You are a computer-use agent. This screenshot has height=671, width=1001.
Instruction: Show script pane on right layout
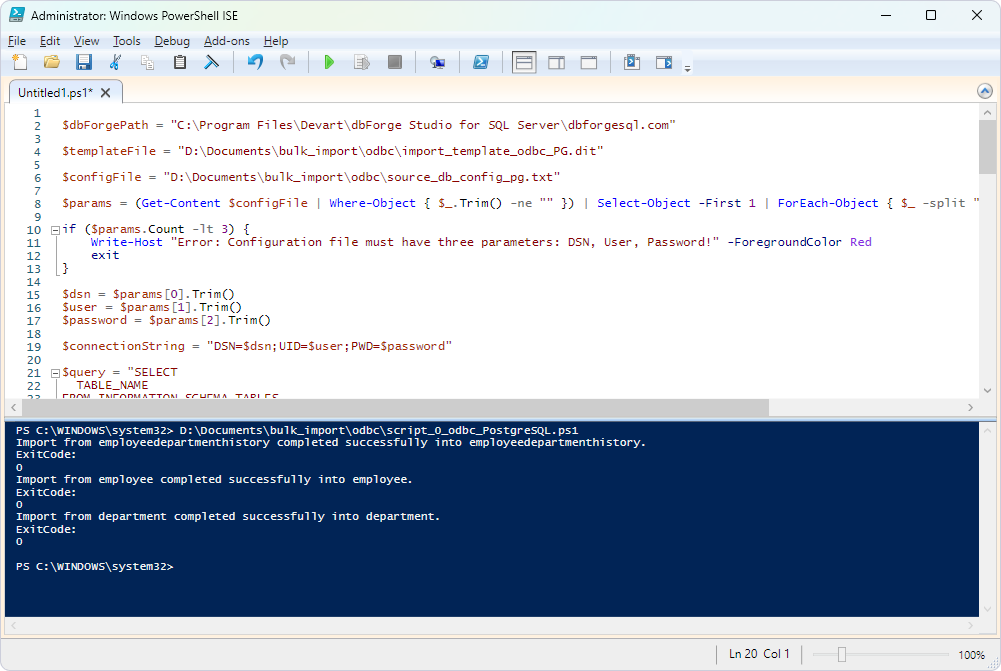557,62
